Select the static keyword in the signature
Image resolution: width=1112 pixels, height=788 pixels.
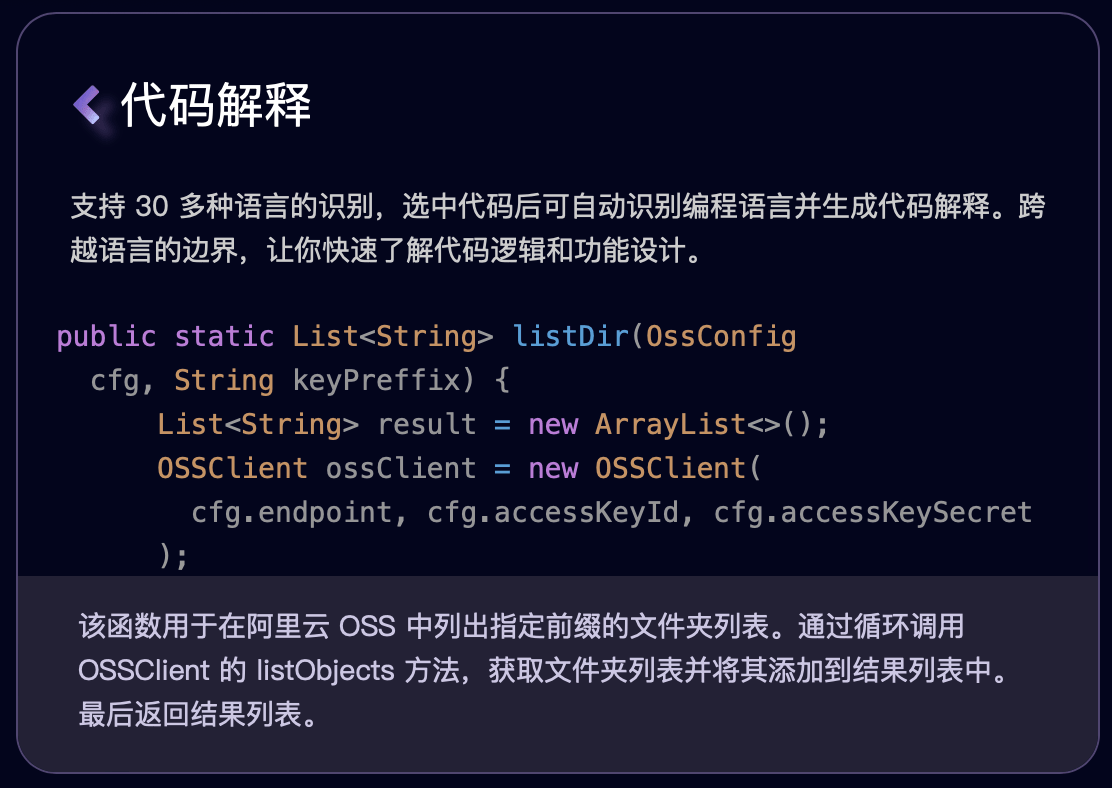point(224,336)
